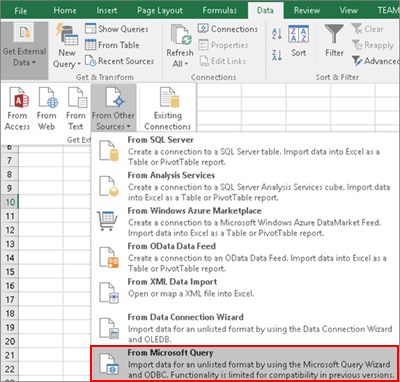Sort descending with the Z to A icon
This screenshot has height=382, width=400.
point(277,55)
